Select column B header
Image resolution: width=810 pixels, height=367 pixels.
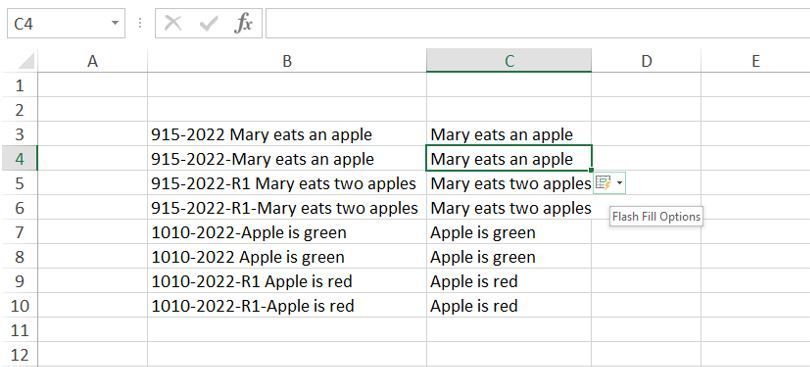click(287, 61)
